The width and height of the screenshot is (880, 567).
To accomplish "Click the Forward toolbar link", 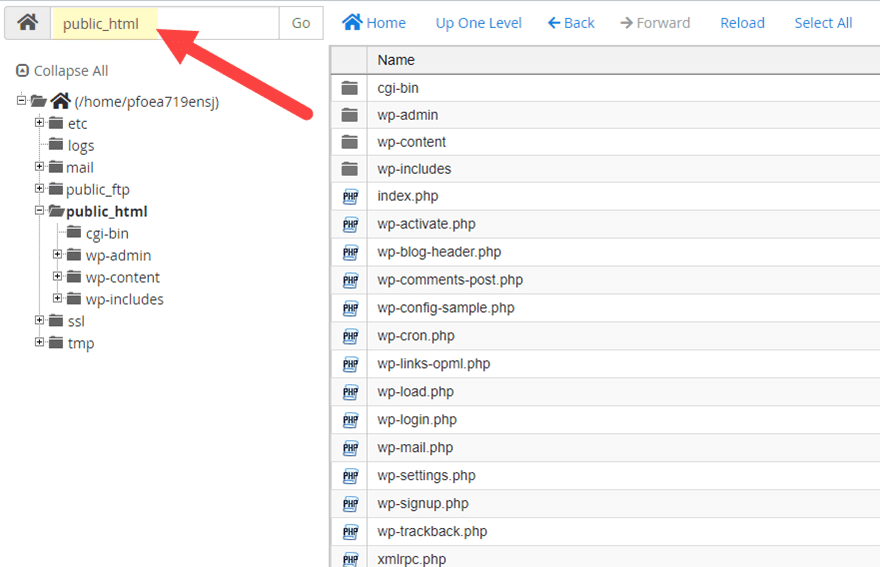I will (x=655, y=23).
